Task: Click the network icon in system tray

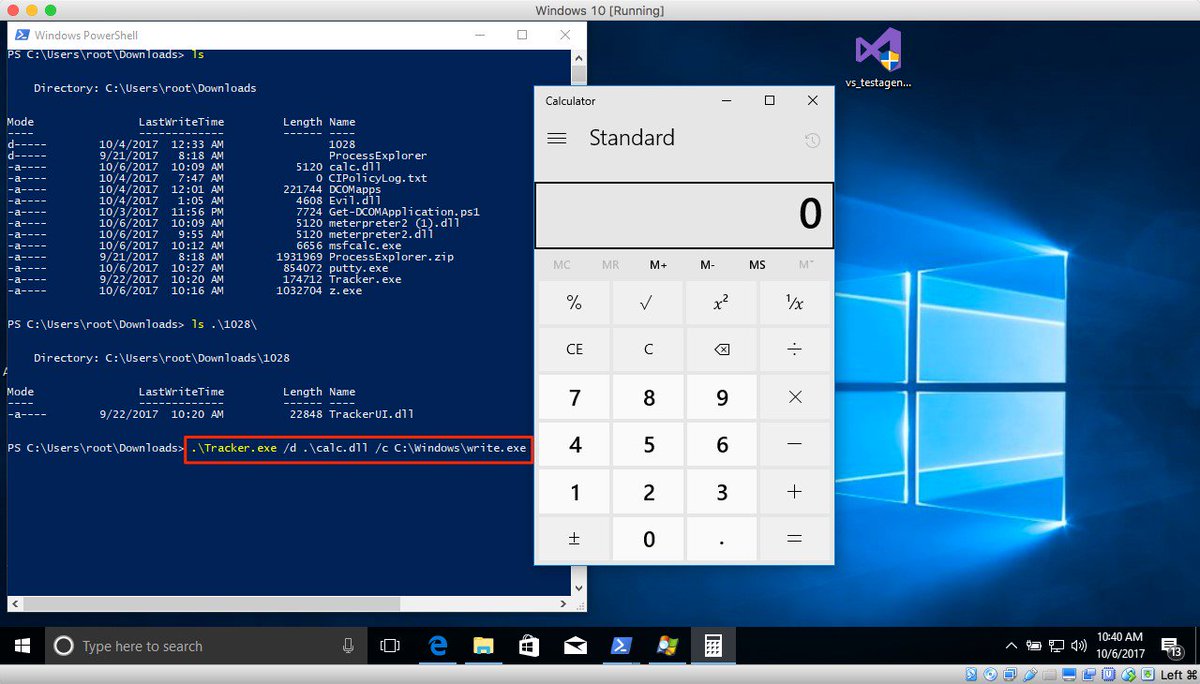Action: [x=1057, y=646]
